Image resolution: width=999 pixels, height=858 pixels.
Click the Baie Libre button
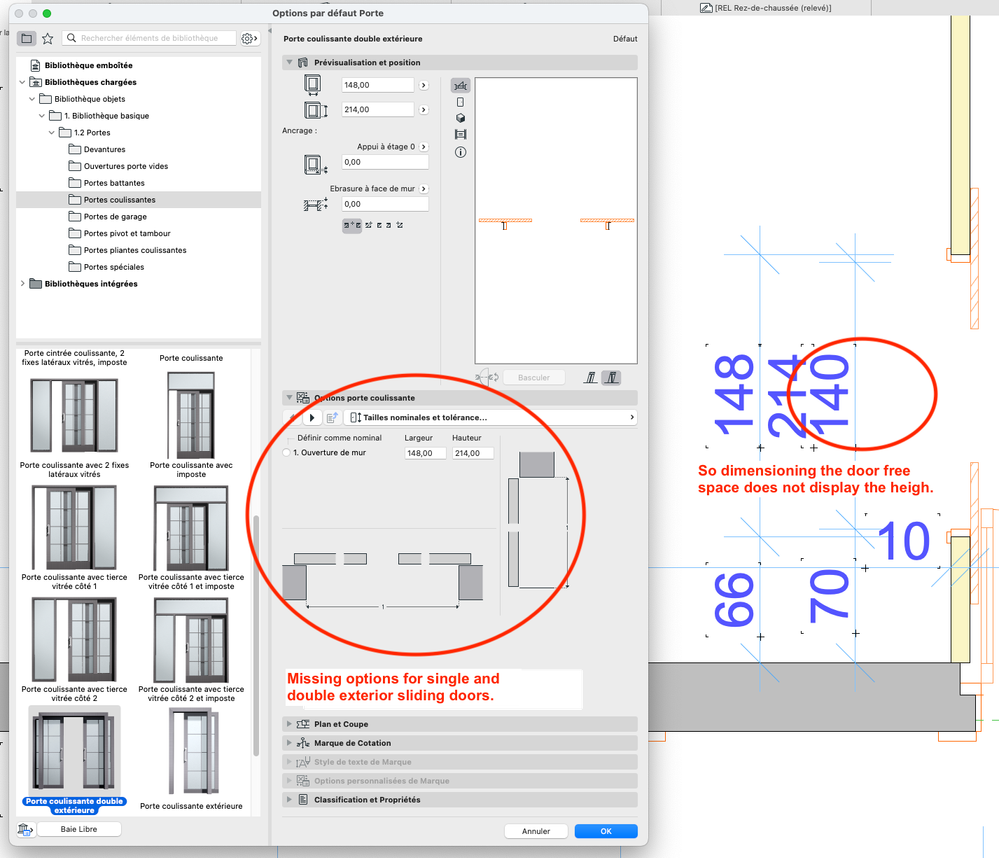pos(79,829)
